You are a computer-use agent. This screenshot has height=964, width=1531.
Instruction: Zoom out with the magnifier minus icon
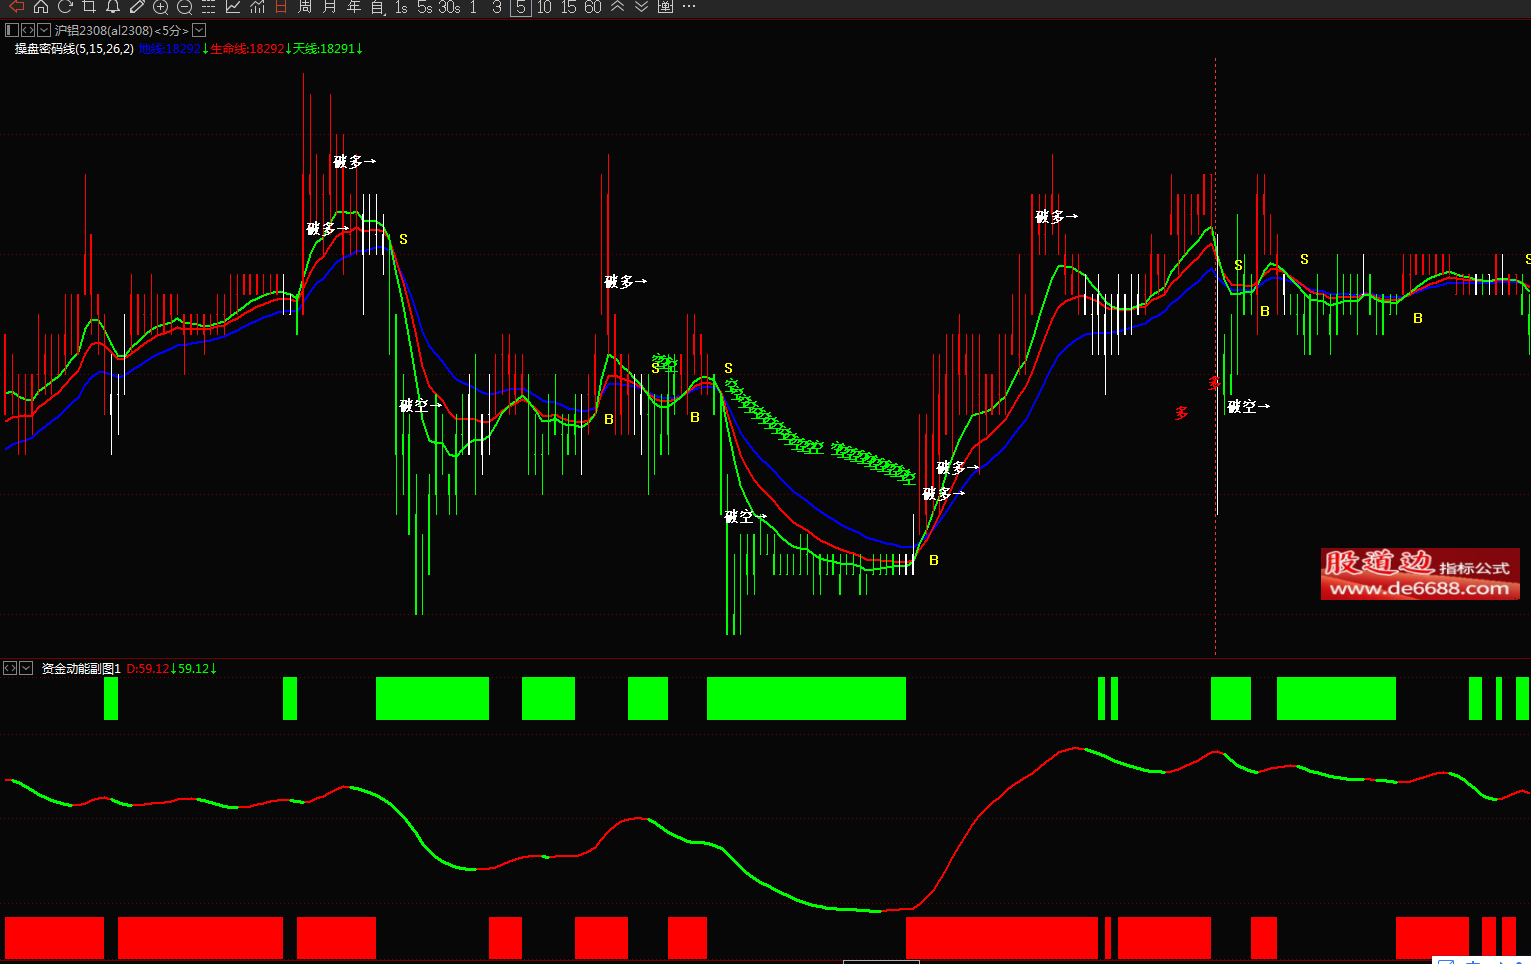point(184,7)
